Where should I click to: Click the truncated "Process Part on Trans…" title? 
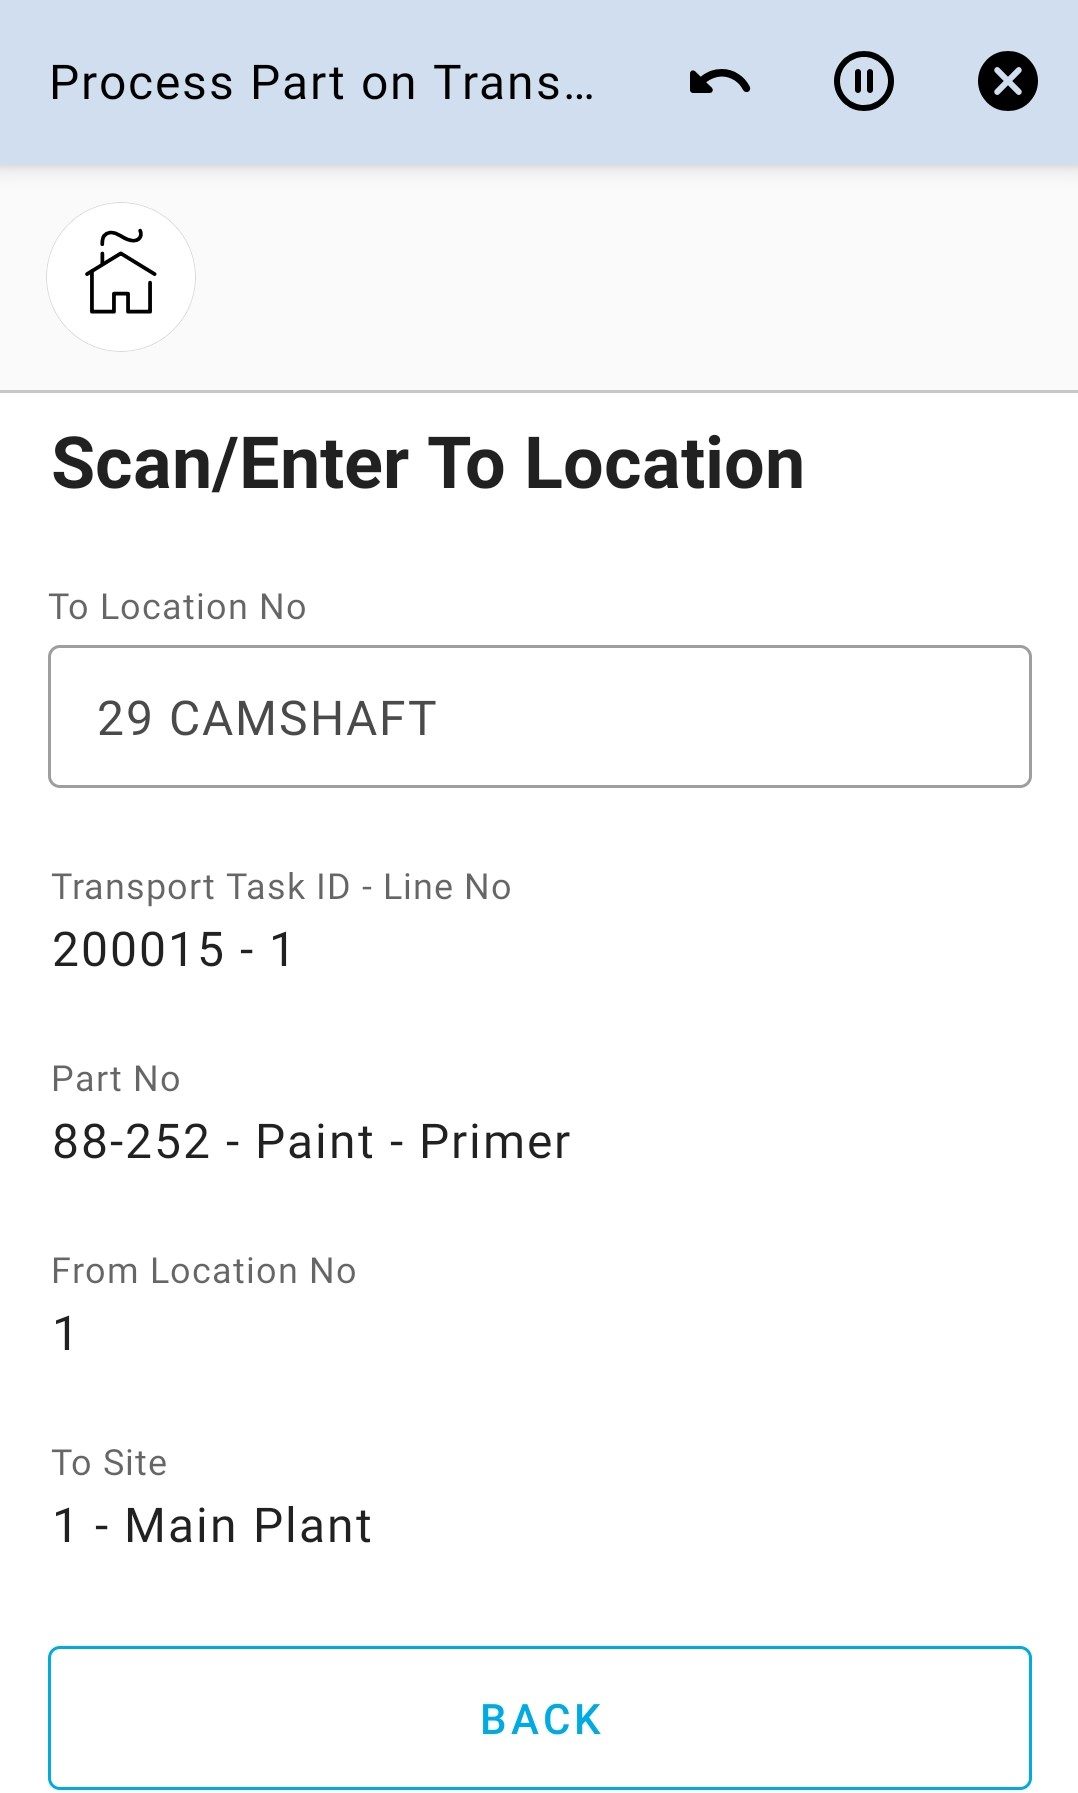tap(322, 83)
